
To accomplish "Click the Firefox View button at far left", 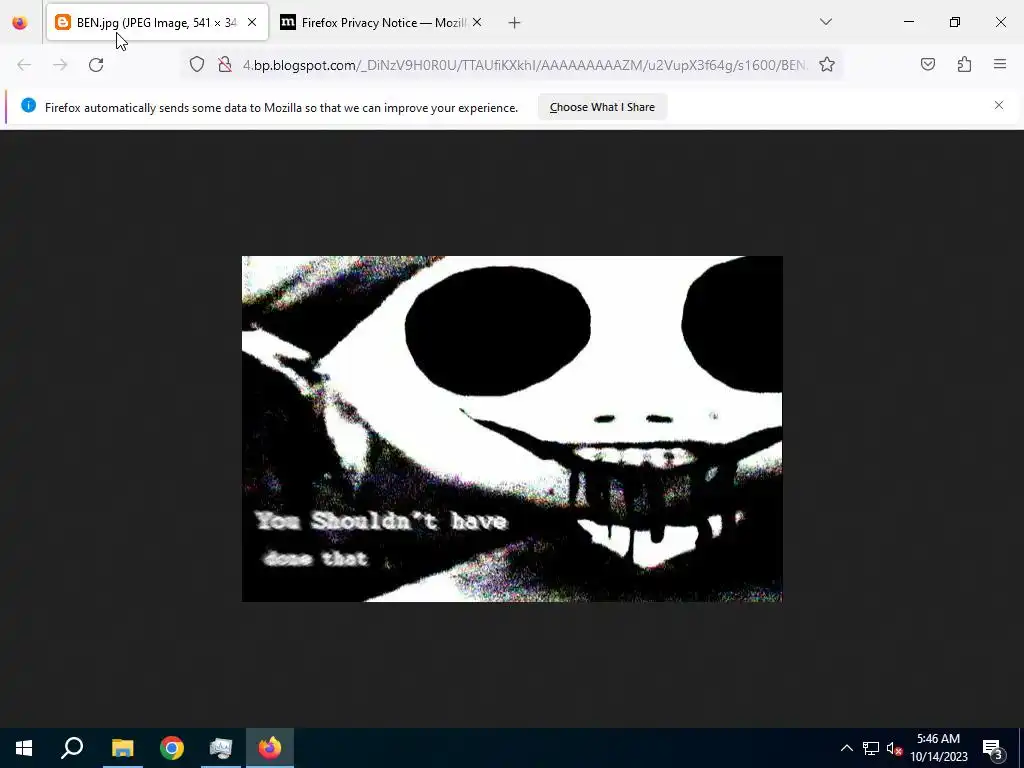I will (20, 23).
